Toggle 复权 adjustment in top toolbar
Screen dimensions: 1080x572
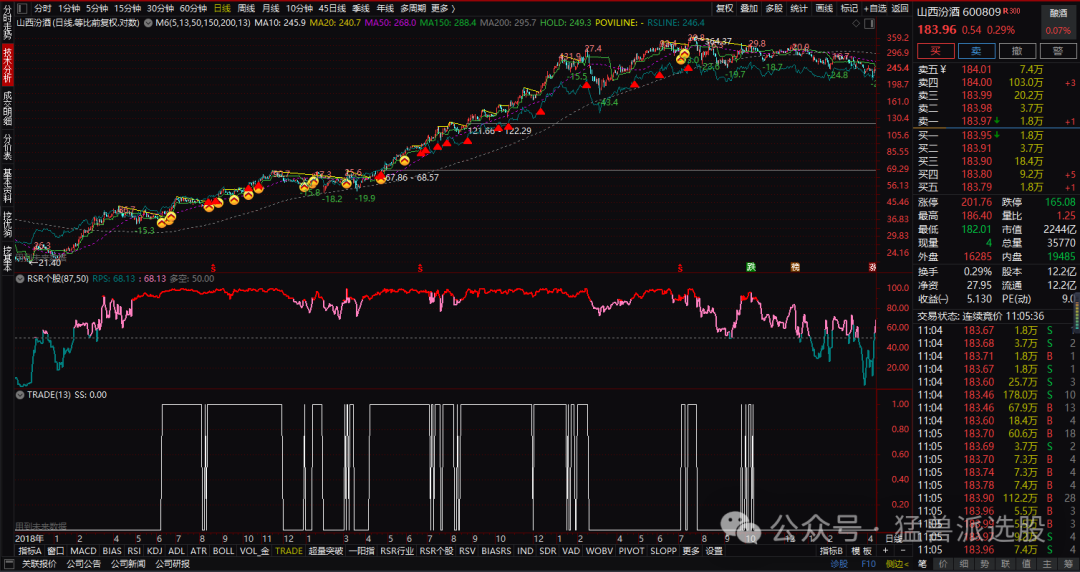point(725,8)
